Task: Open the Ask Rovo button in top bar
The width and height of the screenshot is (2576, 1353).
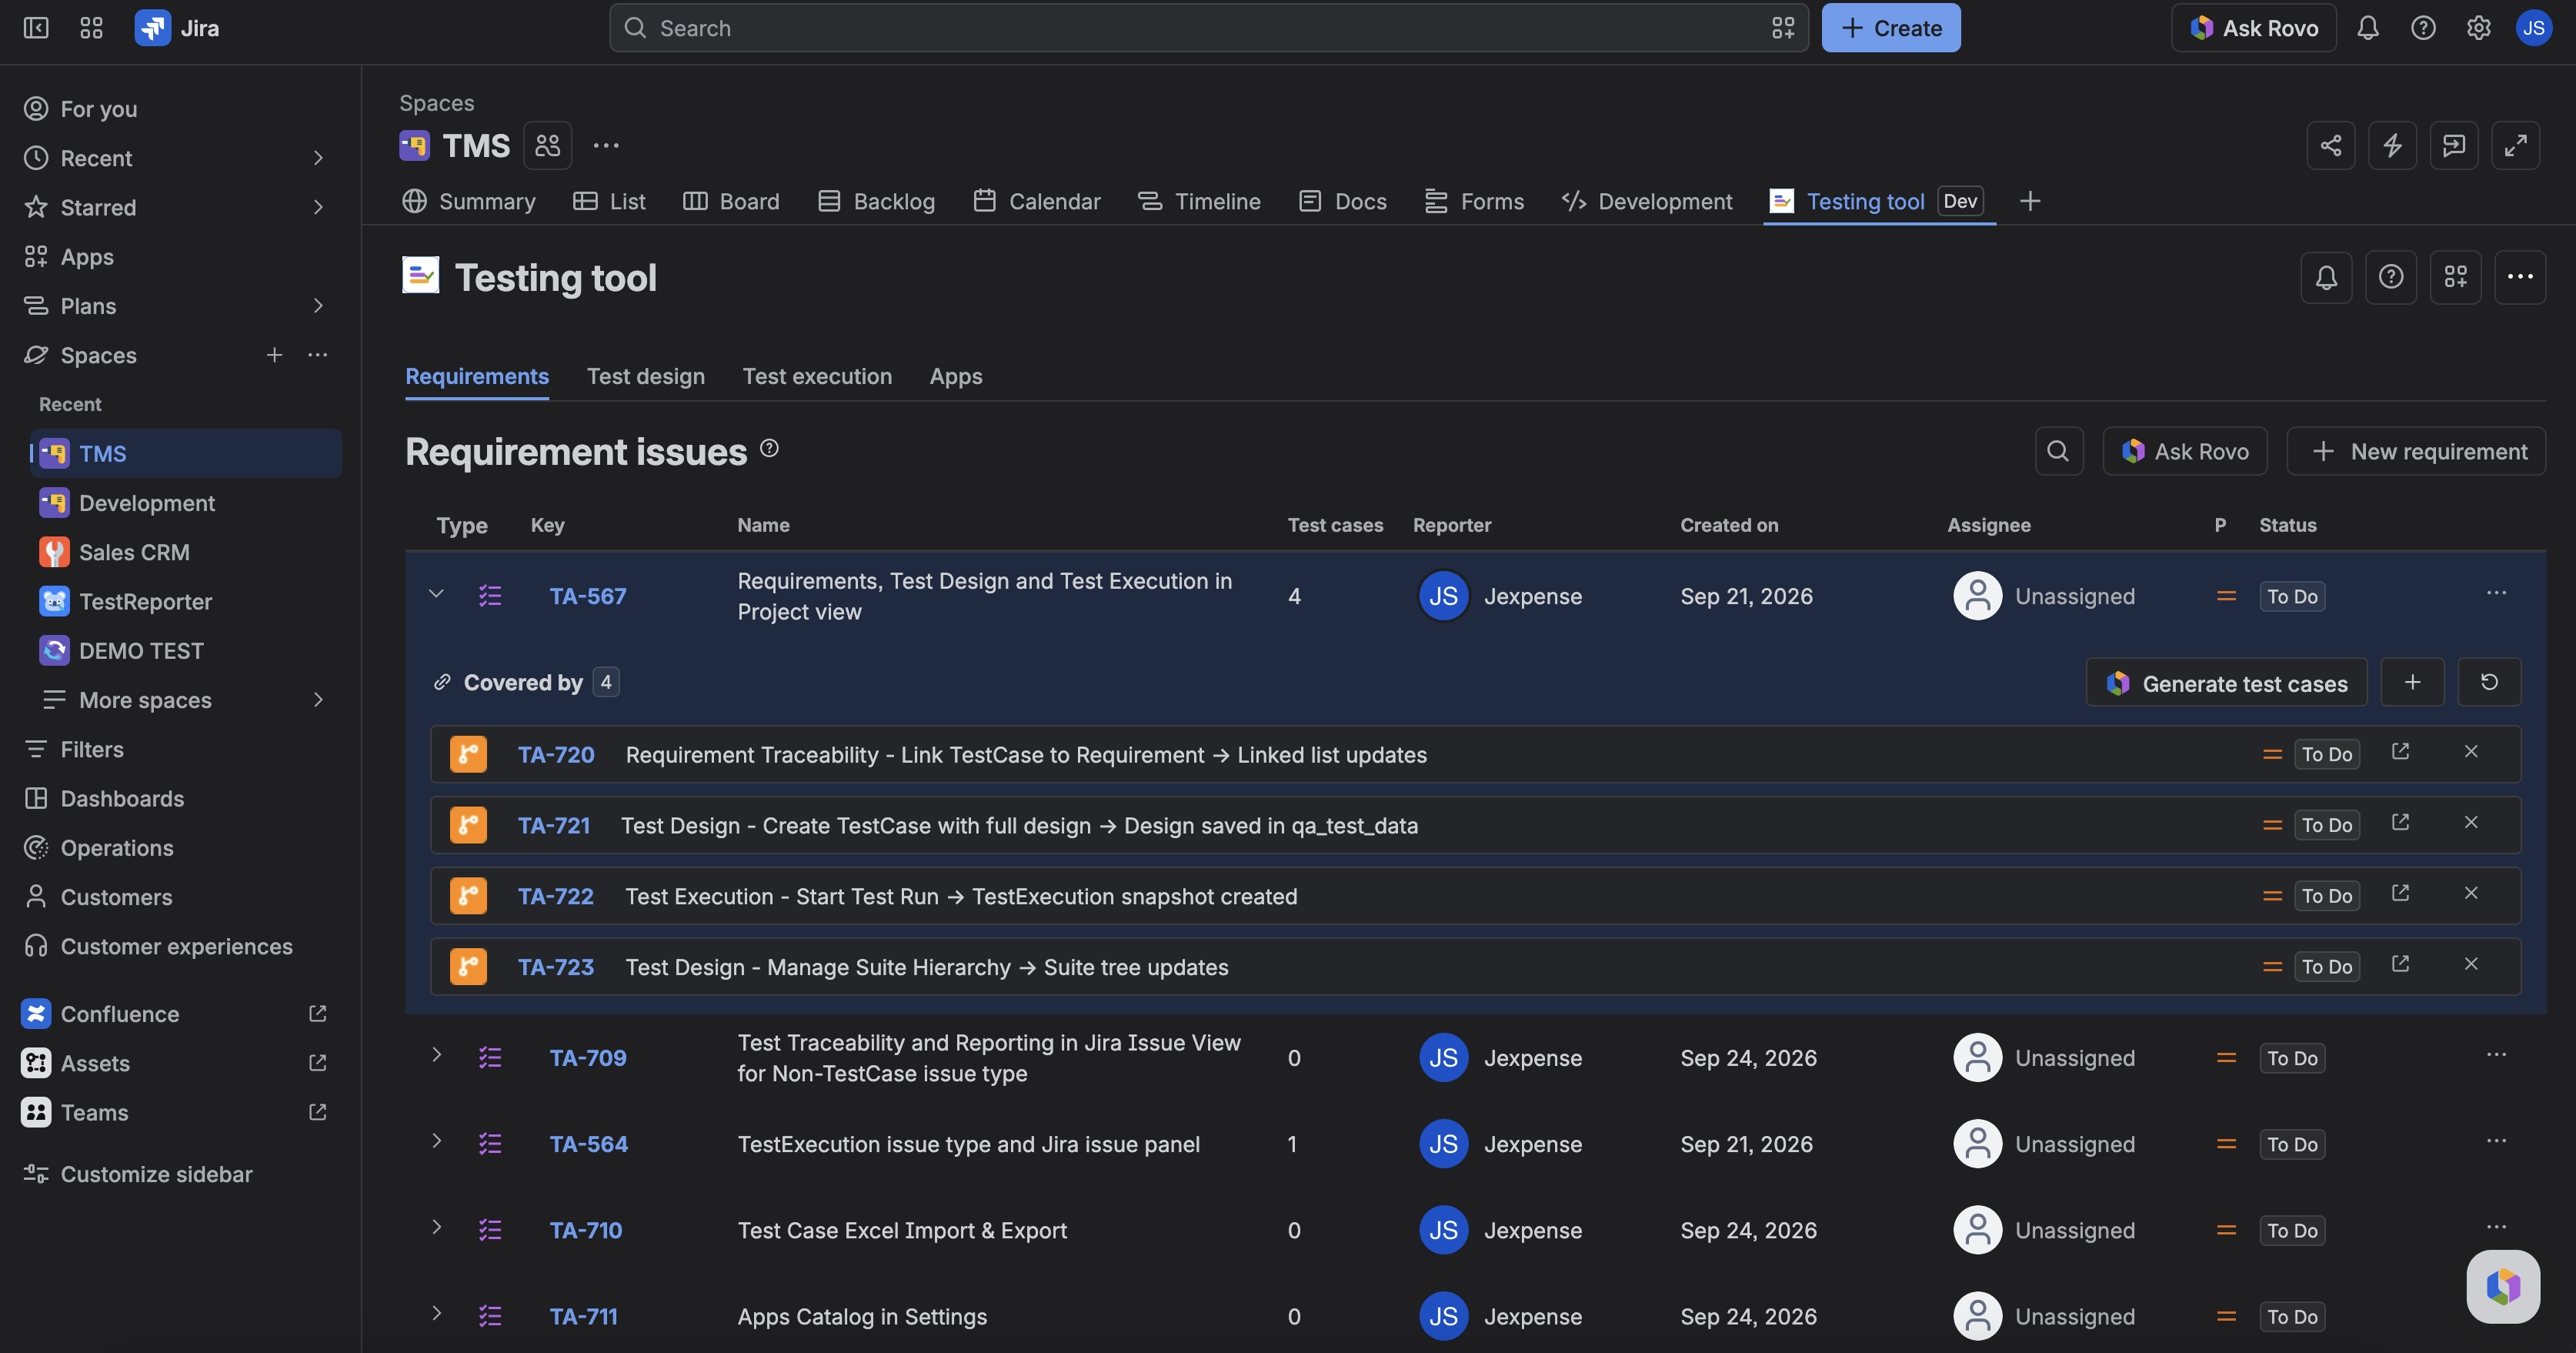Action: (x=2254, y=28)
